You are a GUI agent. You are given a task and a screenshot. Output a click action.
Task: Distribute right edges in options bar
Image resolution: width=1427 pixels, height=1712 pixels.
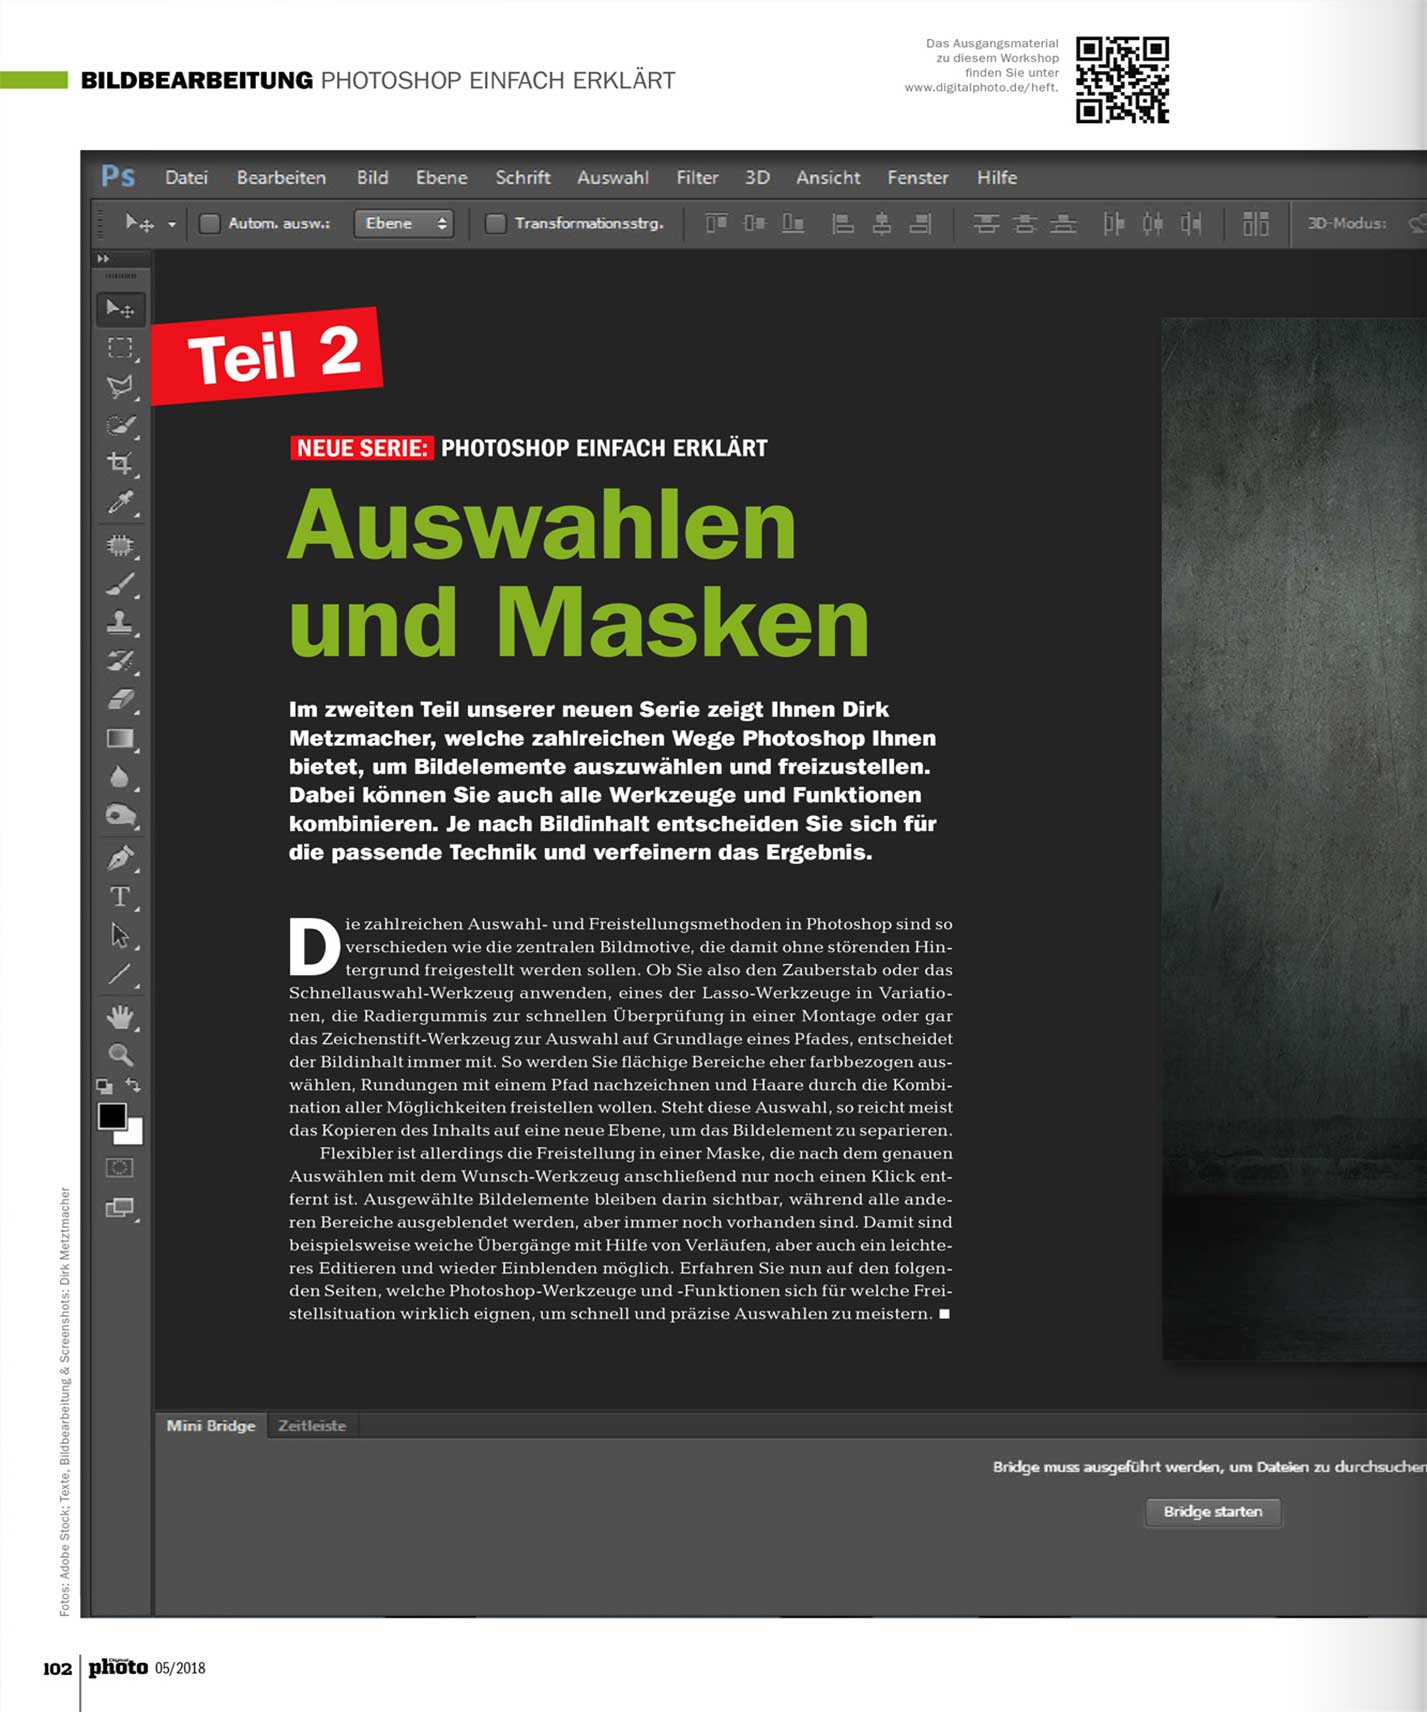[1191, 223]
